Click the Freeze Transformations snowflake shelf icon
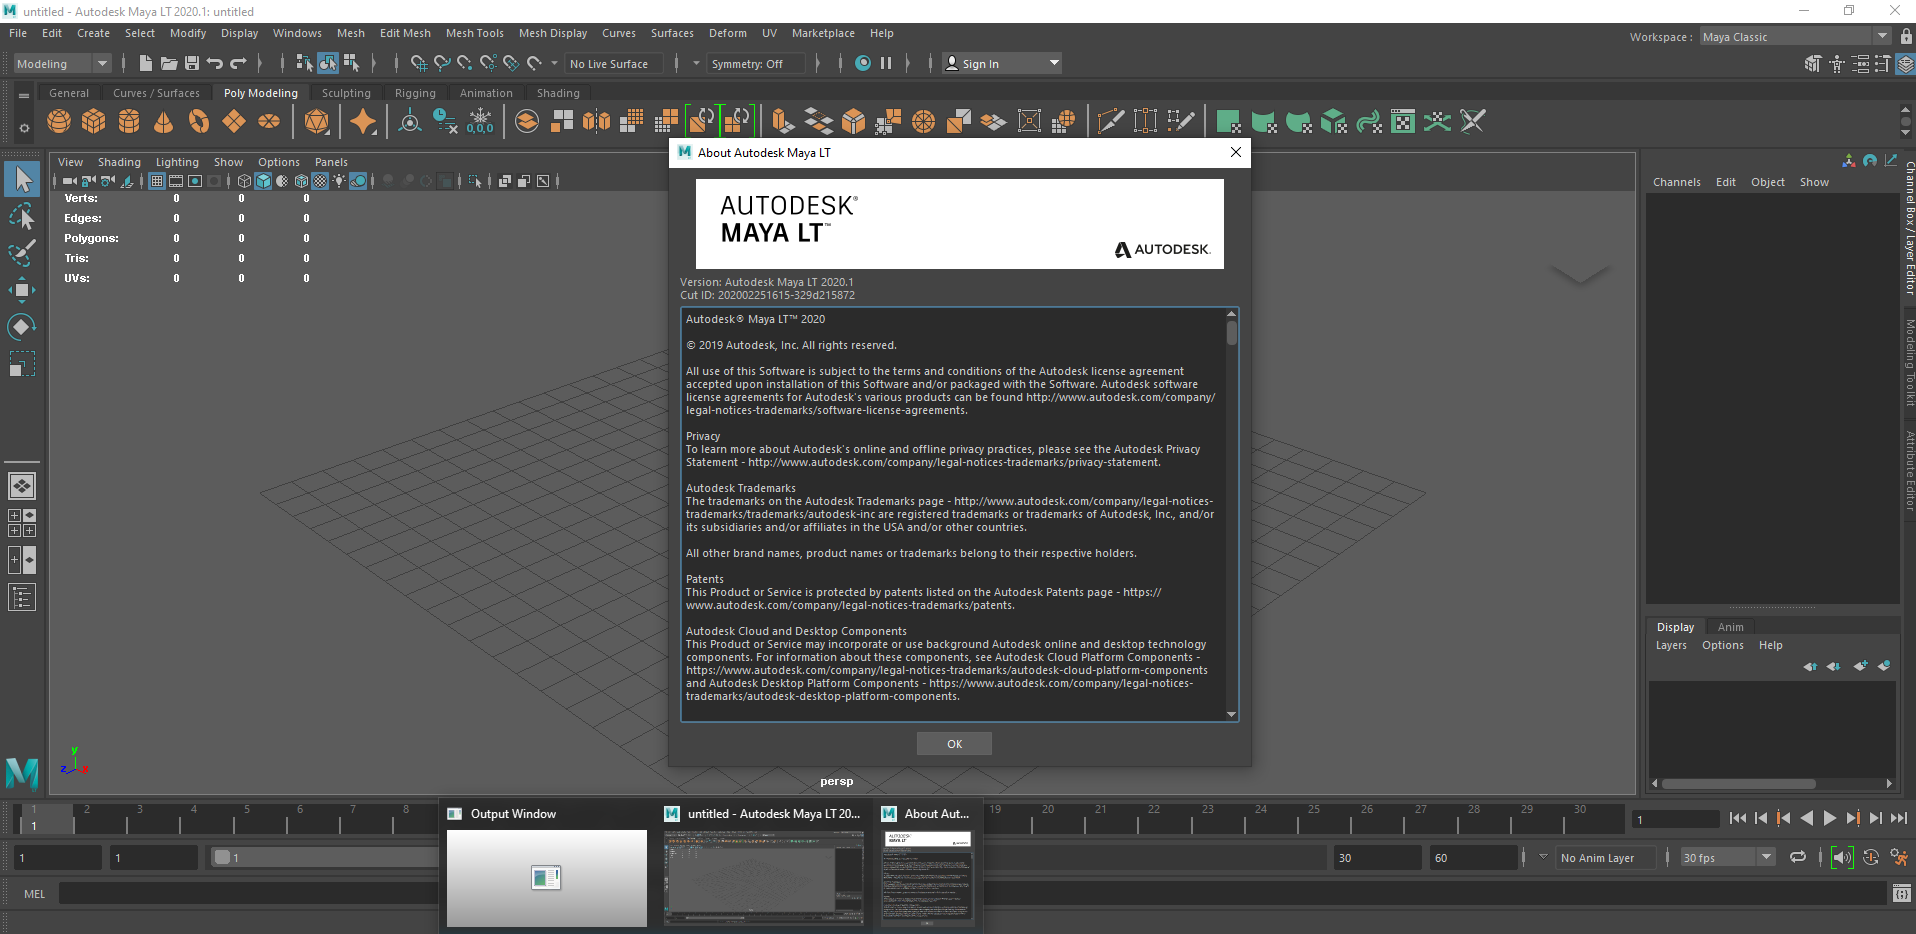This screenshot has height=934, width=1916. click(480, 121)
